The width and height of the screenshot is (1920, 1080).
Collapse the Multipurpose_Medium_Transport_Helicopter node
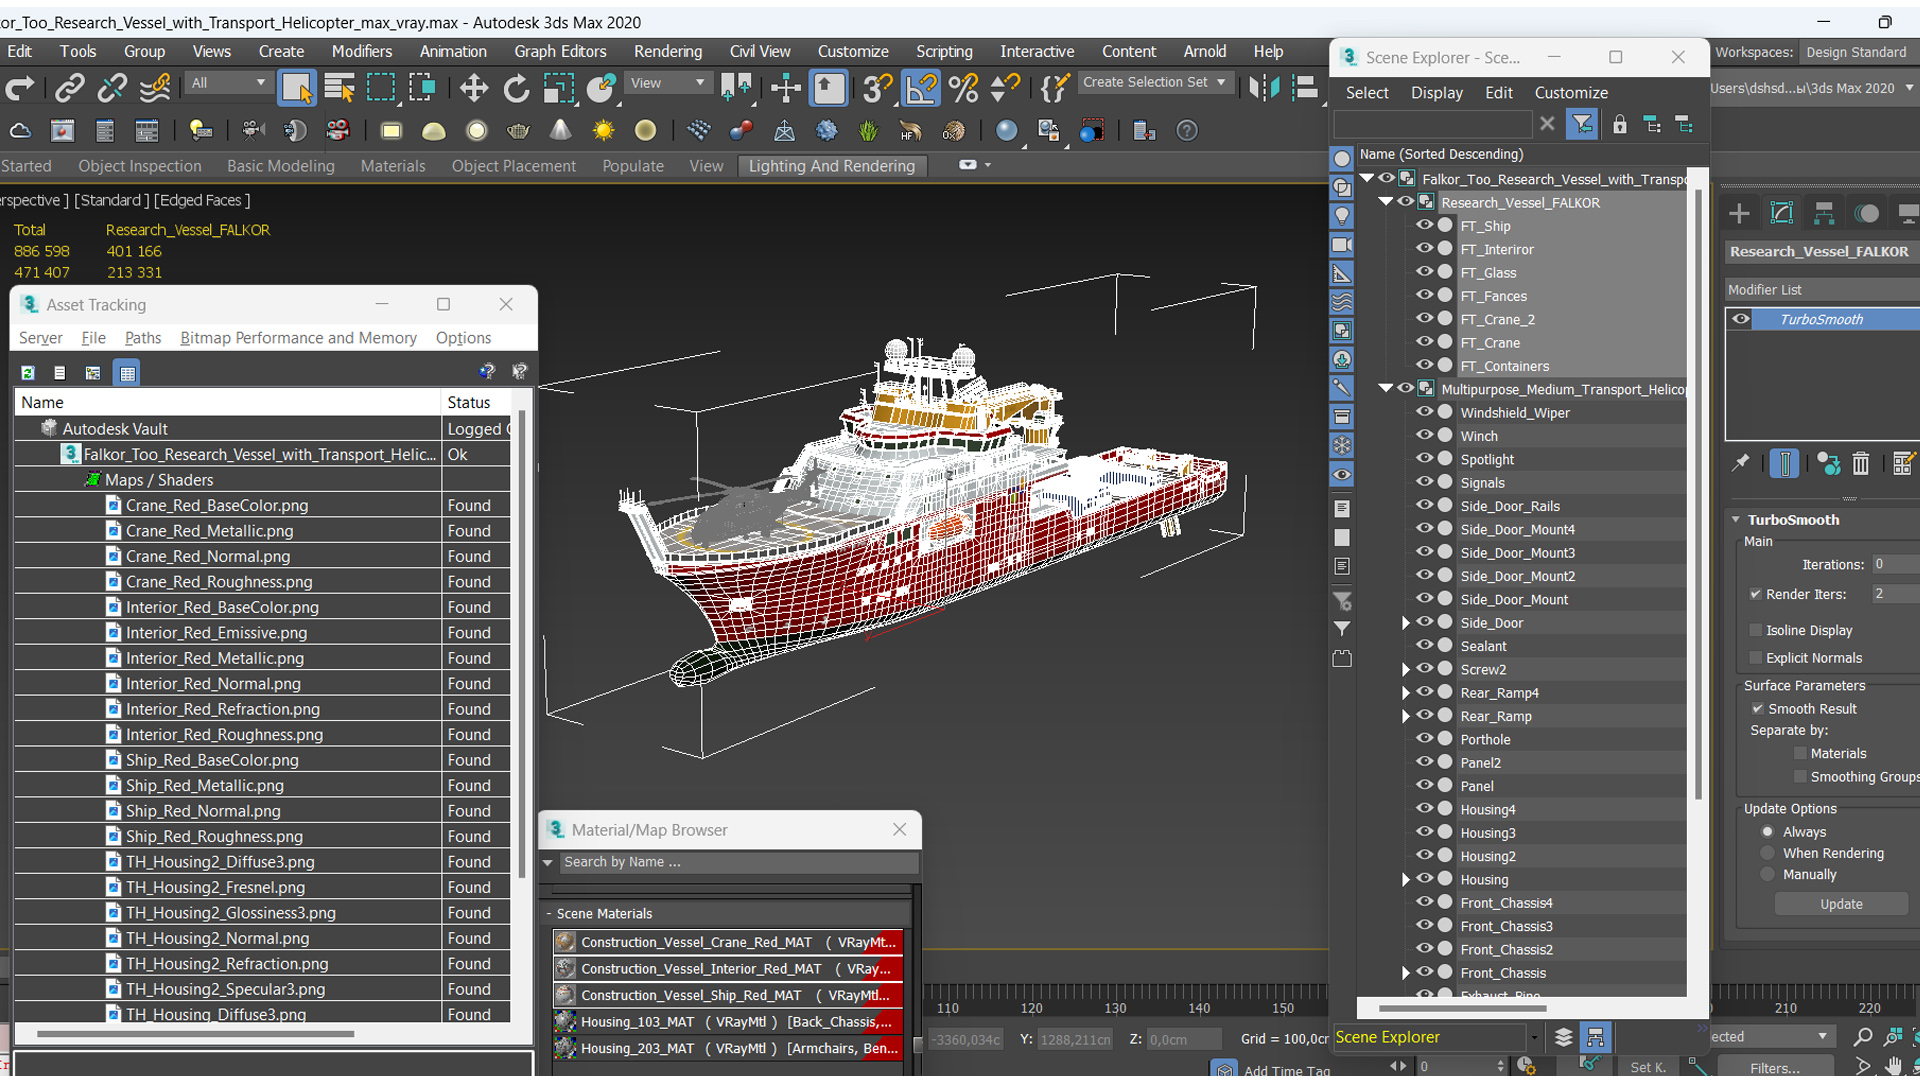click(1386, 389)
